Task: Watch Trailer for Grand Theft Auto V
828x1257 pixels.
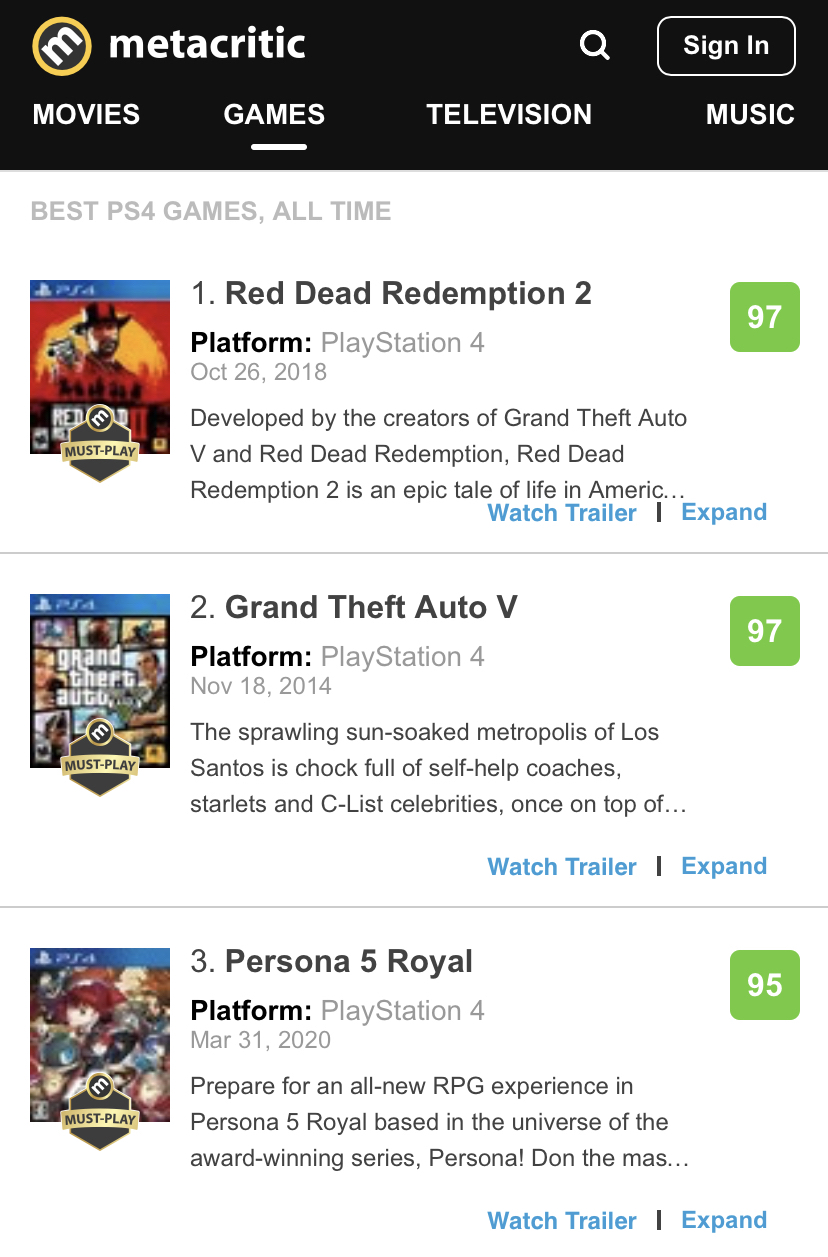Action: [562, 867]
